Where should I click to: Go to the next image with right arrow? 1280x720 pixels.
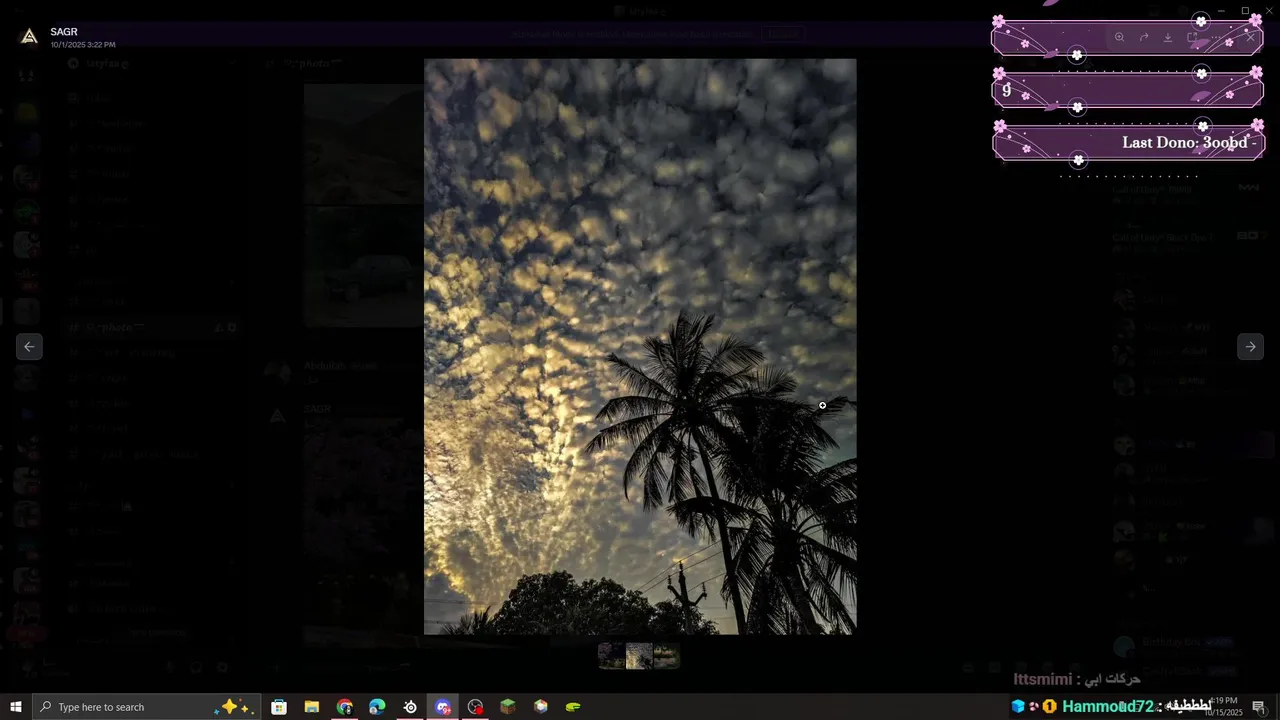pyautogui.click(x=1250, y=346)
